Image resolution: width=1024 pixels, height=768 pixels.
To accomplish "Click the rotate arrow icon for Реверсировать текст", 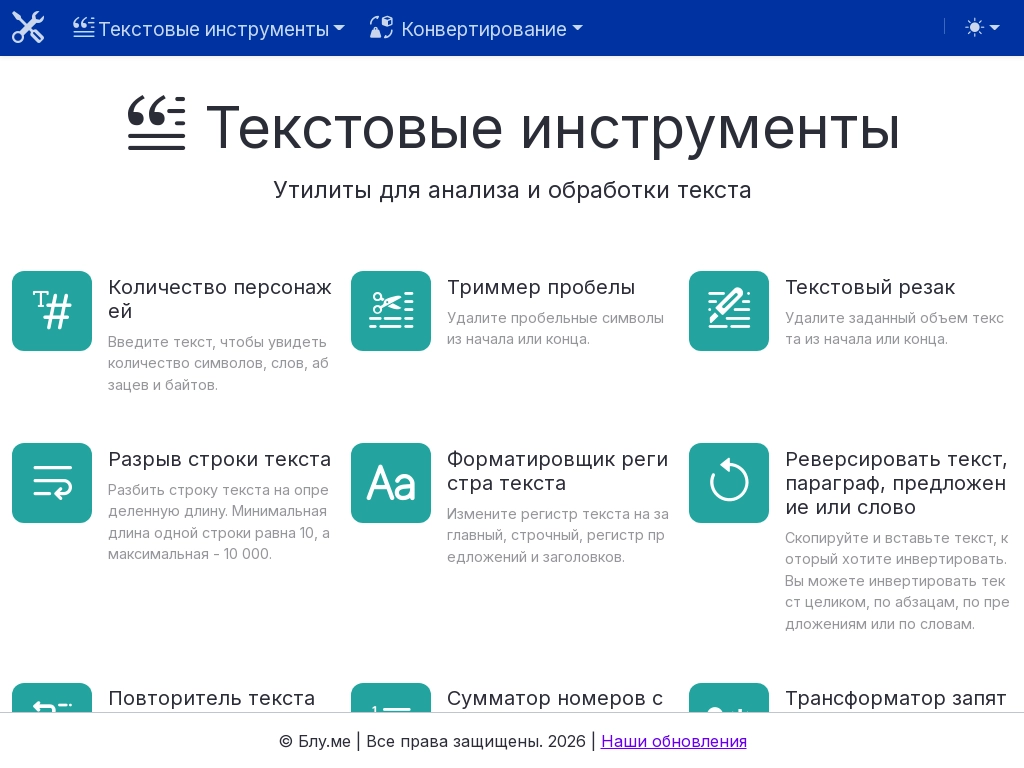I will (729, 483).
